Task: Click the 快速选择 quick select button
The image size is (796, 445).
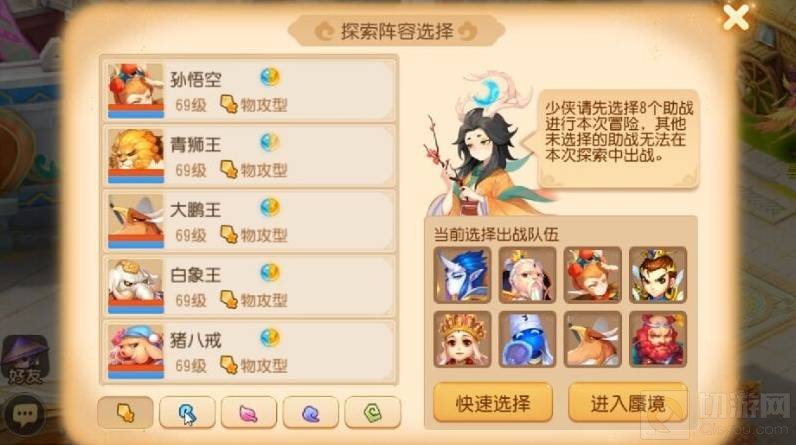Action: pos(493,403)
